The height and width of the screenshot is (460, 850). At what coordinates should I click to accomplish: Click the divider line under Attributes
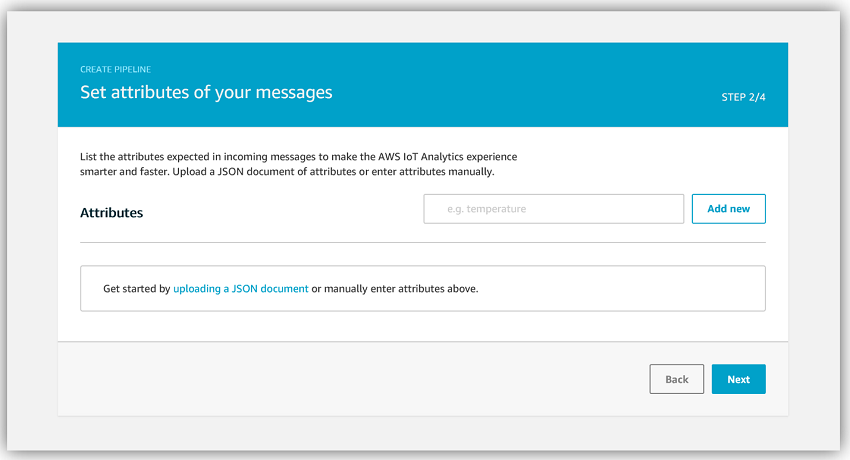click(x=423, y=243)
